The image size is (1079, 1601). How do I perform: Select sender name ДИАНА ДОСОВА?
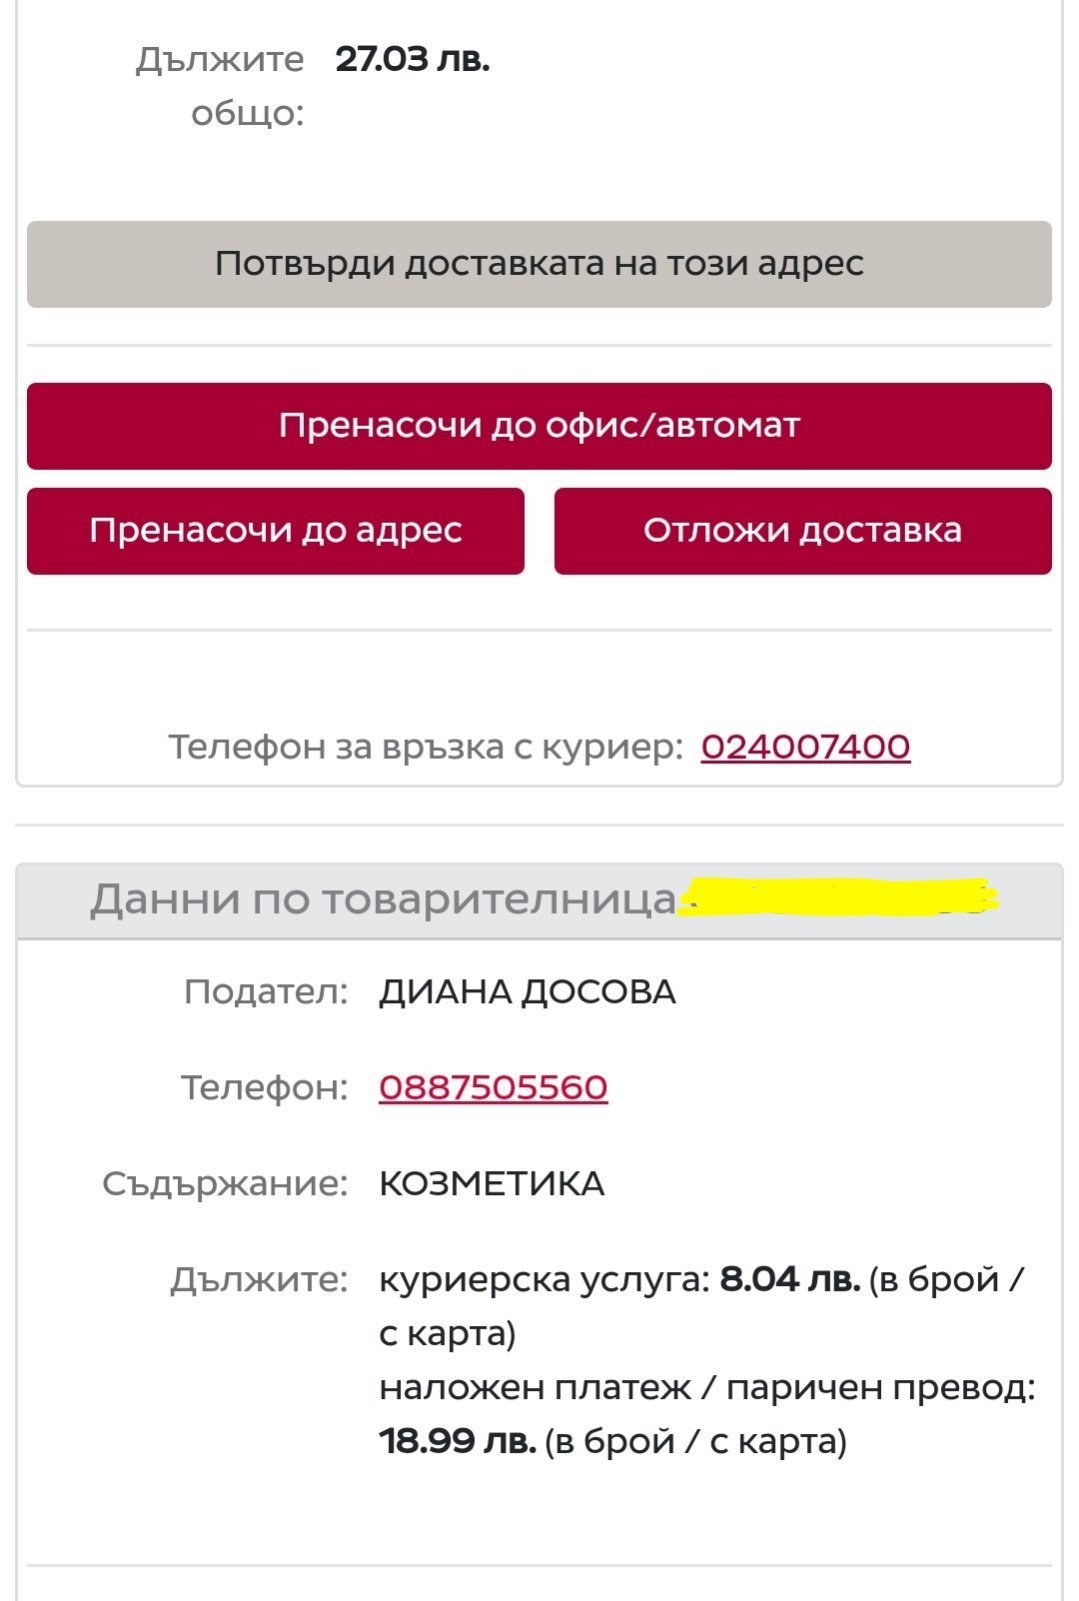click(x=527, y=992)
